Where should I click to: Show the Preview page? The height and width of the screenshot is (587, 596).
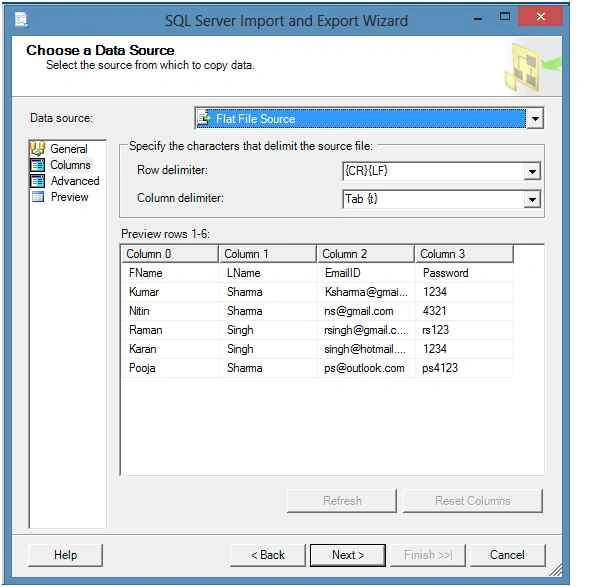coord(70,197)
